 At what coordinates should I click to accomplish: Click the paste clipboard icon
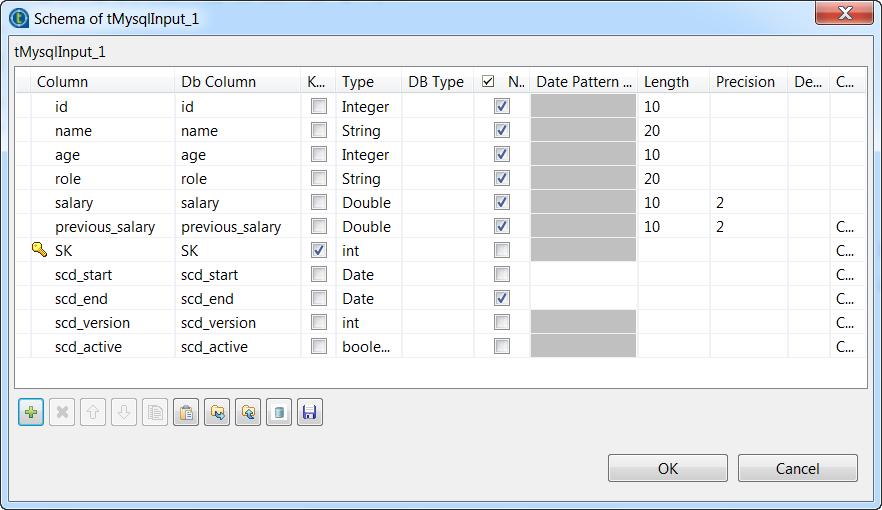click(x=185, y=412)
